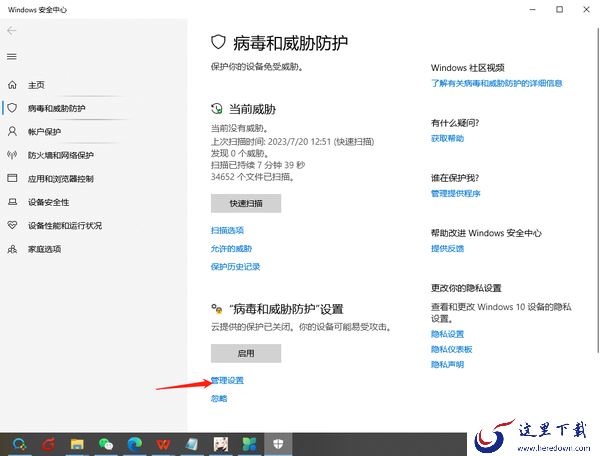
Task: Start a scan with 快速扫描 button
Action: [246, 203]
